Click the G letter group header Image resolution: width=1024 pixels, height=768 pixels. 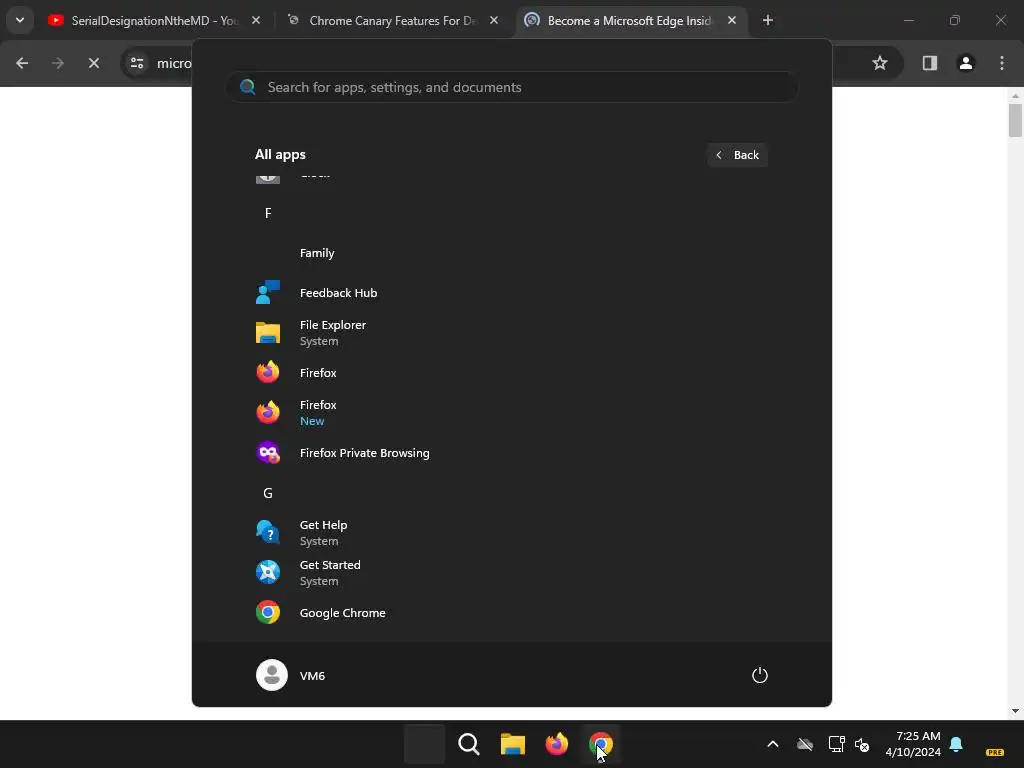(268, 493)
